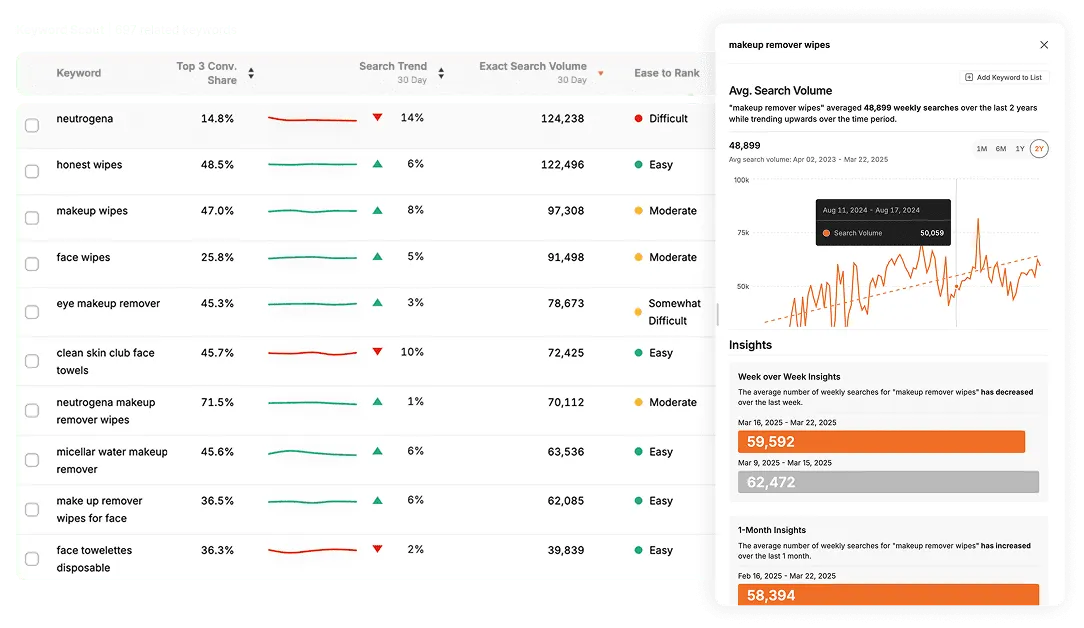
Task: Sort by Search Trend arrows
Action: pyautogui.click(x=441, y=73)
